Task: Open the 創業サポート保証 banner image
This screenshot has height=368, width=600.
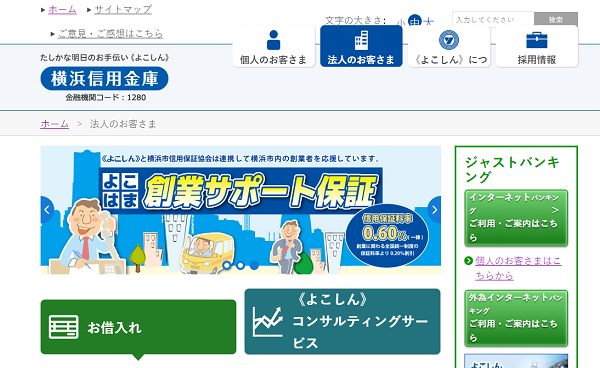Action: point(241,210)
